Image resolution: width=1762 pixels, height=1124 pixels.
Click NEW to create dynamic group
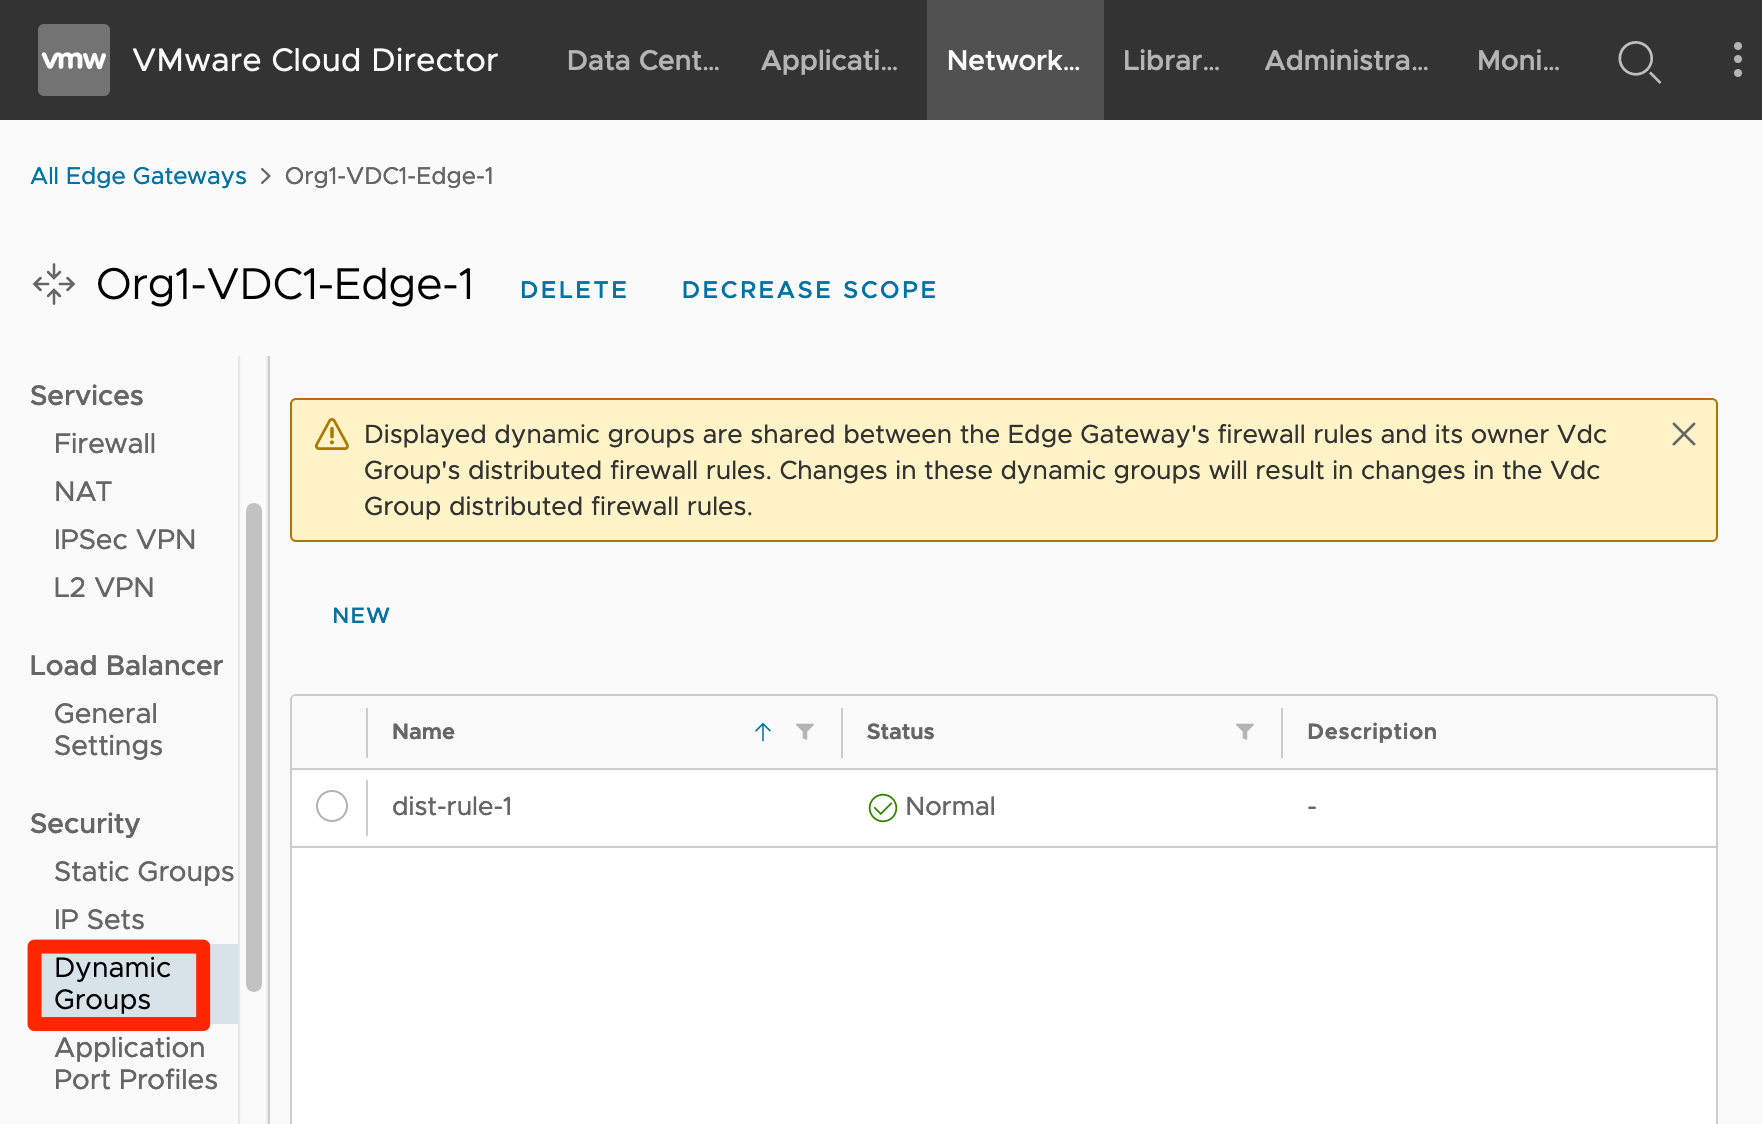coord(361,615)
